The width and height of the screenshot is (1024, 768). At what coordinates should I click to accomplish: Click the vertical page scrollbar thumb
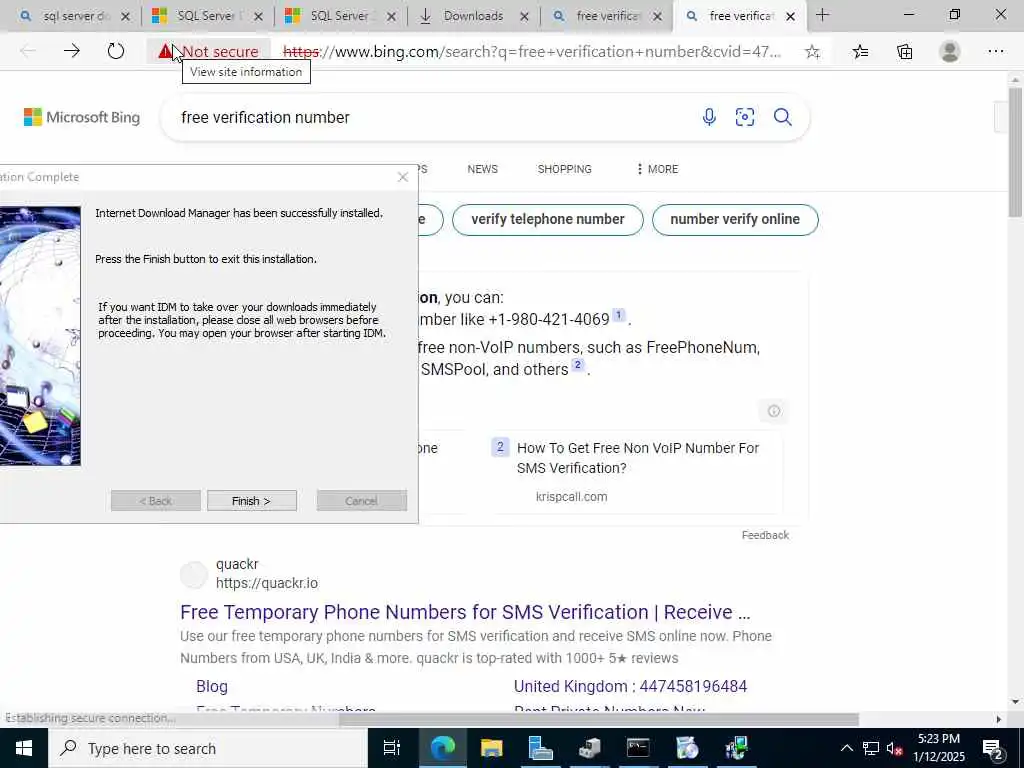tap(1015, 152)
